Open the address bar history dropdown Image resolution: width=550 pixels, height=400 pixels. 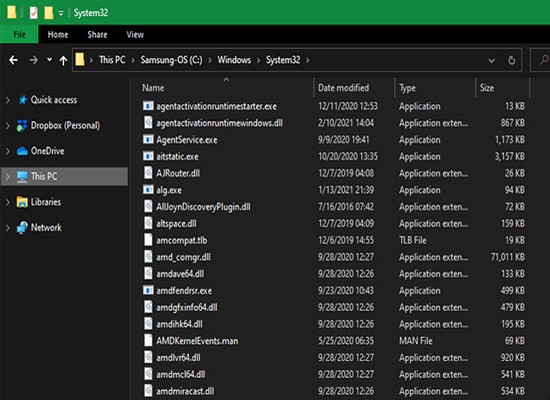tap(491, 60)
